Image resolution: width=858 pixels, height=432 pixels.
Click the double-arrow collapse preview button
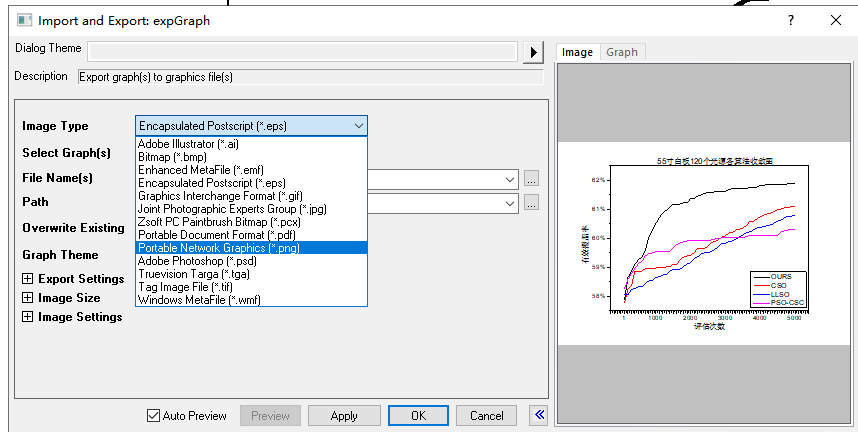point(538,415)
